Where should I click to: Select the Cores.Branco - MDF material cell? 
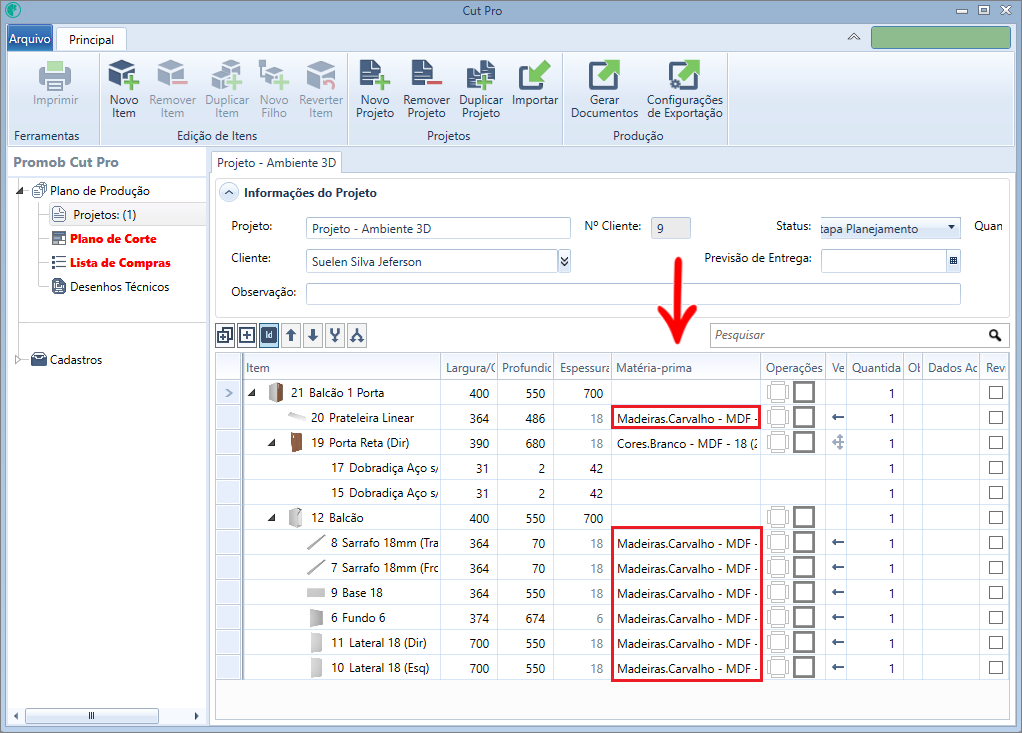click(686, 443)
